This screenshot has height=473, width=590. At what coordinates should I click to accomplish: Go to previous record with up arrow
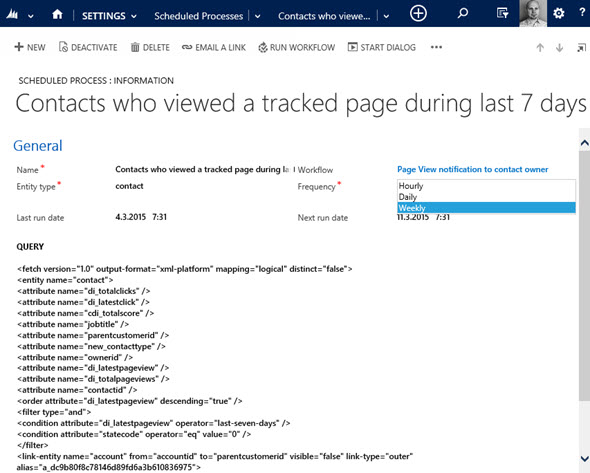tap(540, 48)
